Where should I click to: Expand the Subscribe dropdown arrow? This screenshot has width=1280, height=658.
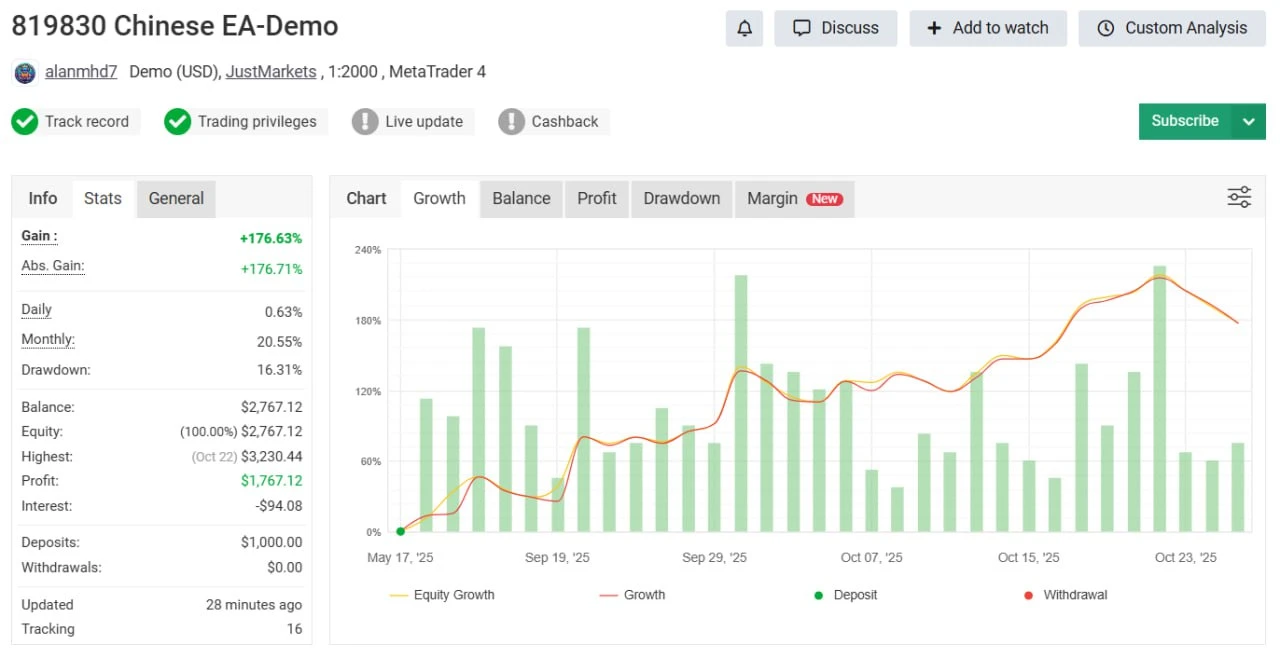[x=1248, y=121]
